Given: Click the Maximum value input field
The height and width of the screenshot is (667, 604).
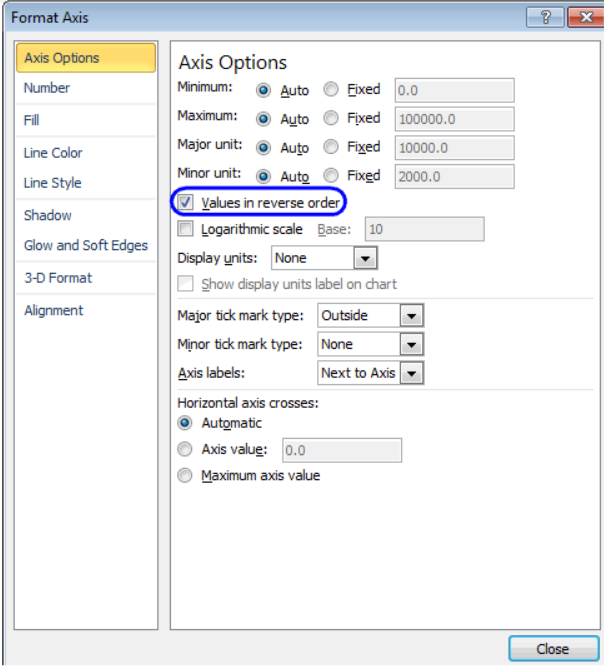Looking at the screenshot, I should (x=454, y=119).
